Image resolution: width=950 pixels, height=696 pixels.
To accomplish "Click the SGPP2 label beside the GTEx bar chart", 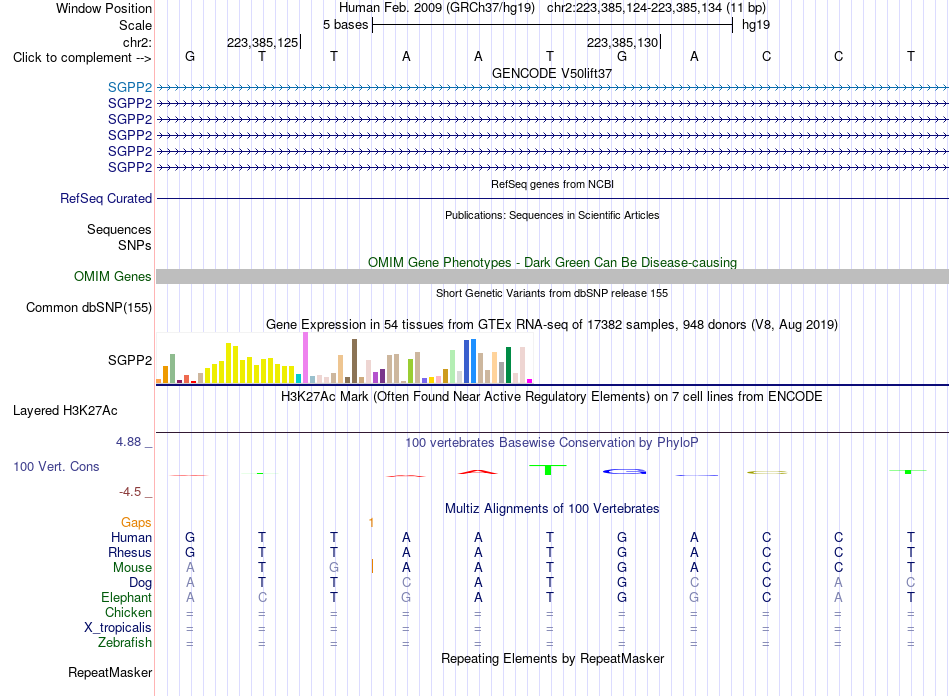I will coord(130,360).
